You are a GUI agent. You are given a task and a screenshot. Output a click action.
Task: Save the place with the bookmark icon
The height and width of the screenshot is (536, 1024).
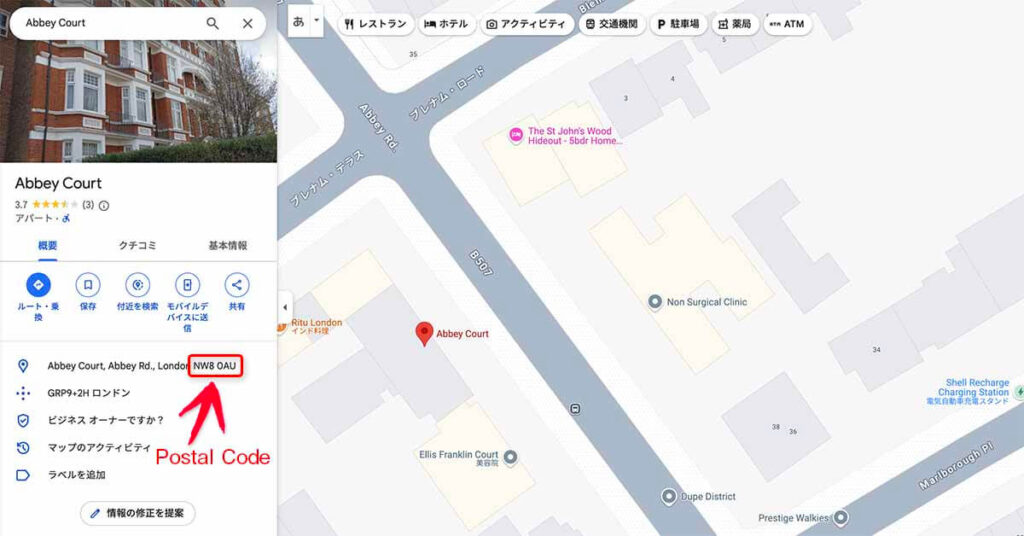point(88,285)
